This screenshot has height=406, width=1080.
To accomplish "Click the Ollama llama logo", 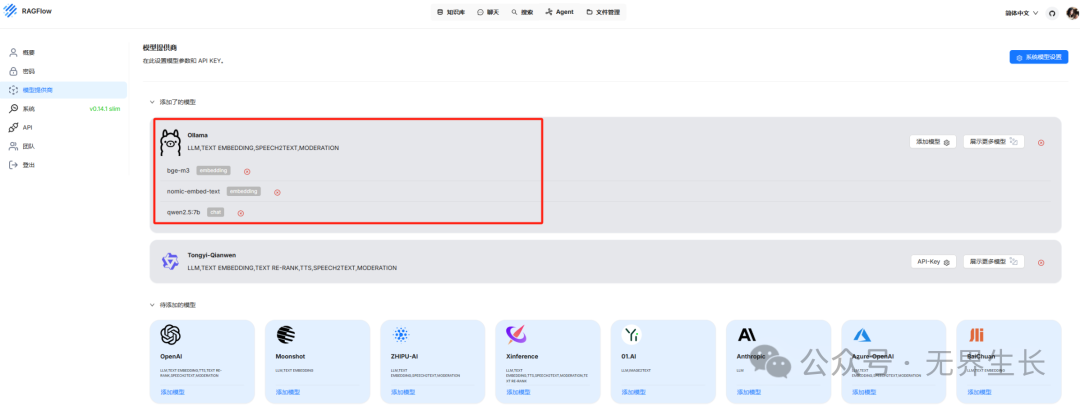I will tap(170, 142).
